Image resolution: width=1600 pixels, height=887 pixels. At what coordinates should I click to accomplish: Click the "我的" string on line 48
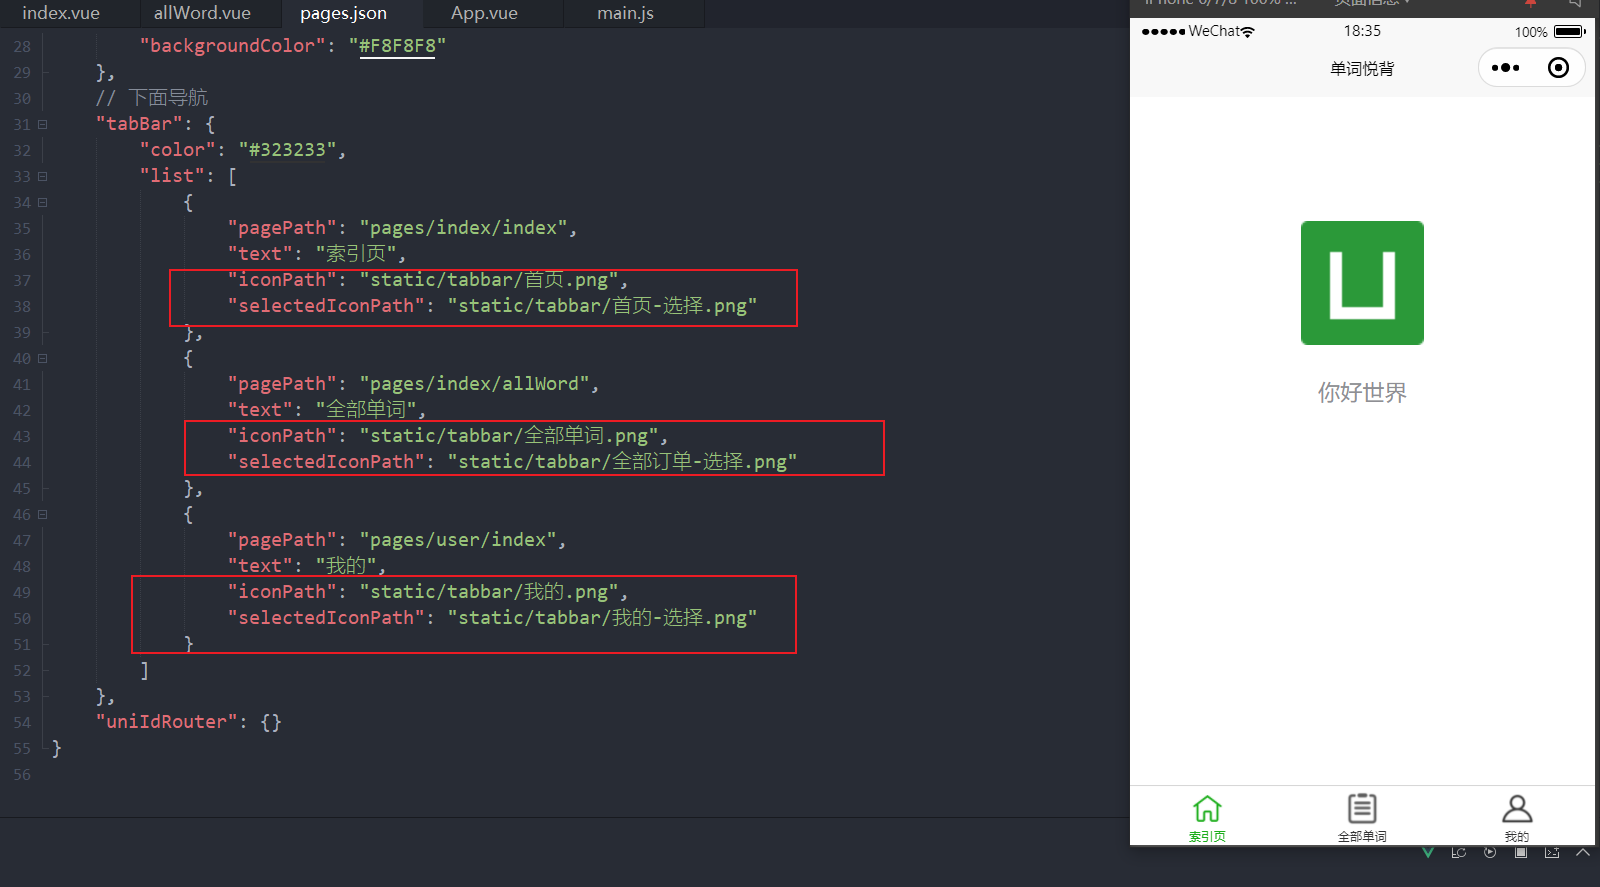346,566
